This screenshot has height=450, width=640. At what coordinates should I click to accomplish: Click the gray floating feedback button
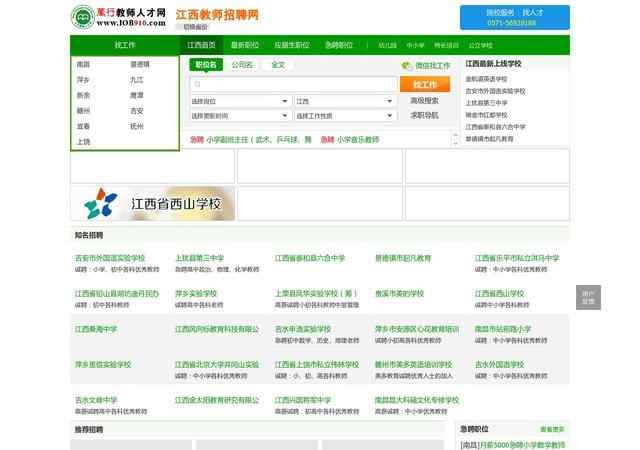click(x=588, y=297)
